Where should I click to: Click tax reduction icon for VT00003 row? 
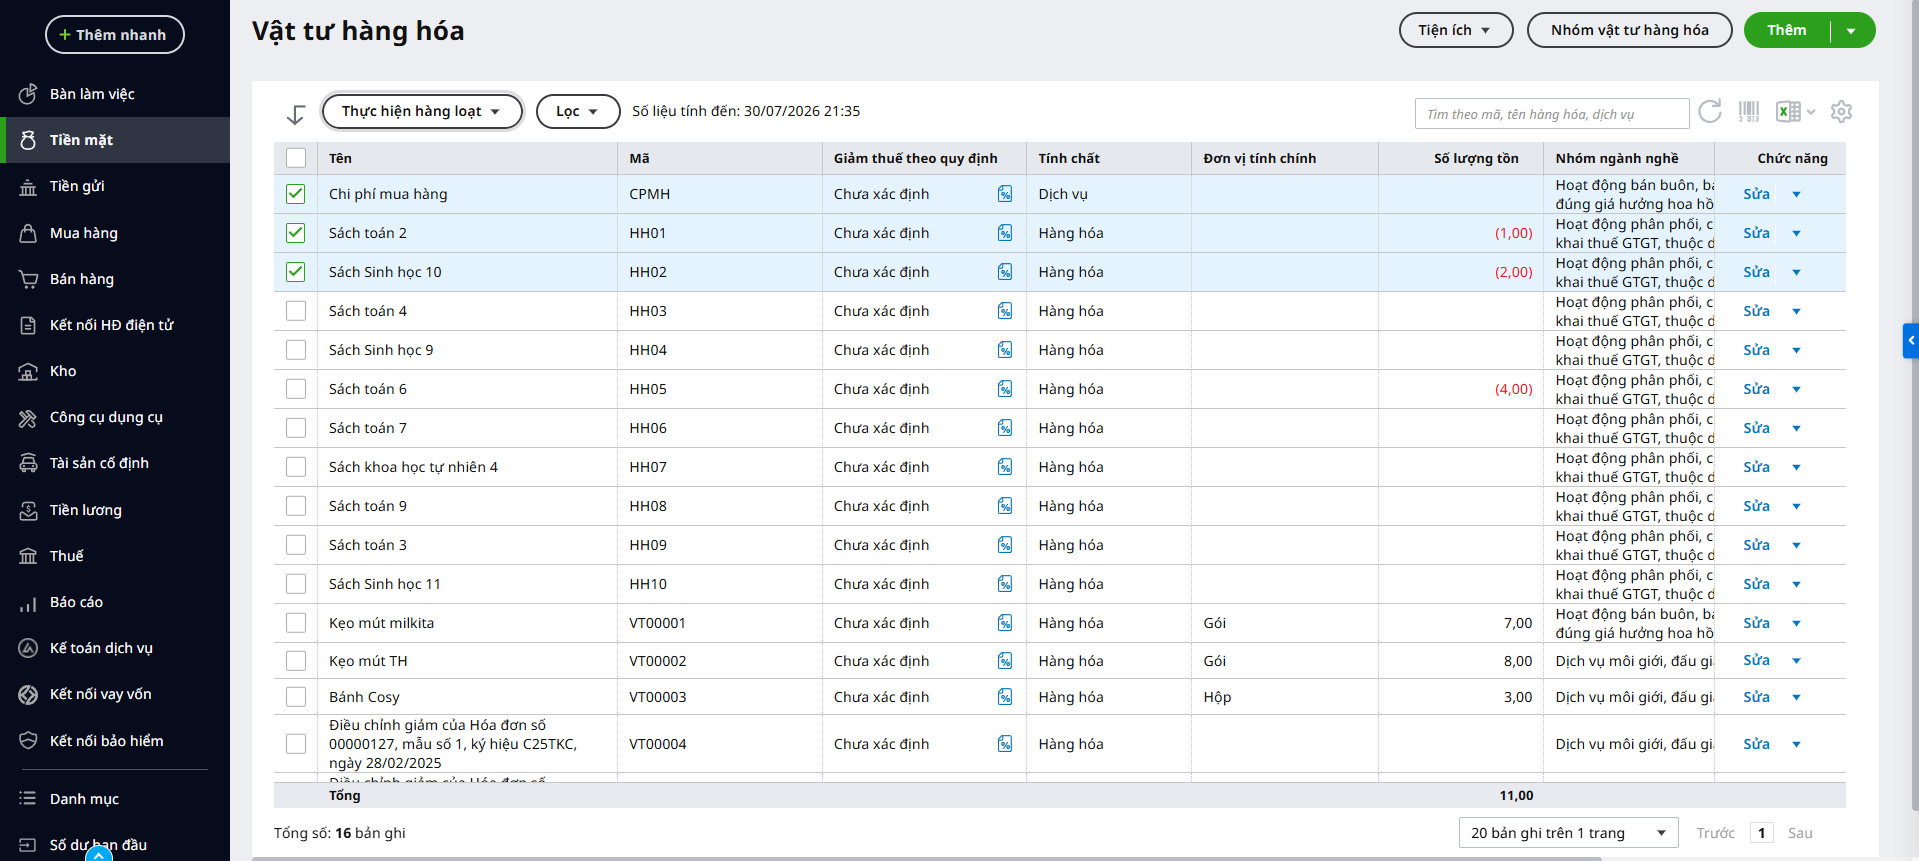tap(1005, 697)
